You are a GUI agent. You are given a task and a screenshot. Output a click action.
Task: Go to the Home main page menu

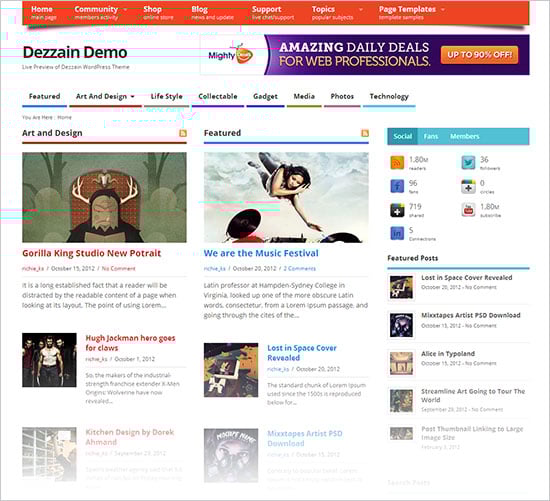tap(42, 13)
